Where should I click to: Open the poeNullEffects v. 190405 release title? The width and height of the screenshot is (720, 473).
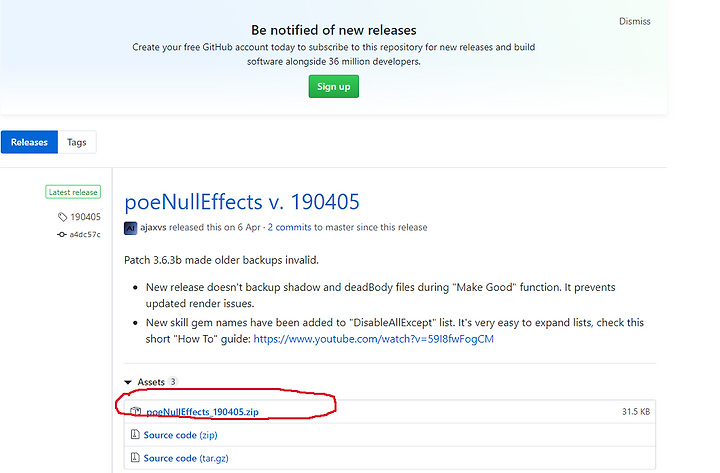(x=242, y=202)
